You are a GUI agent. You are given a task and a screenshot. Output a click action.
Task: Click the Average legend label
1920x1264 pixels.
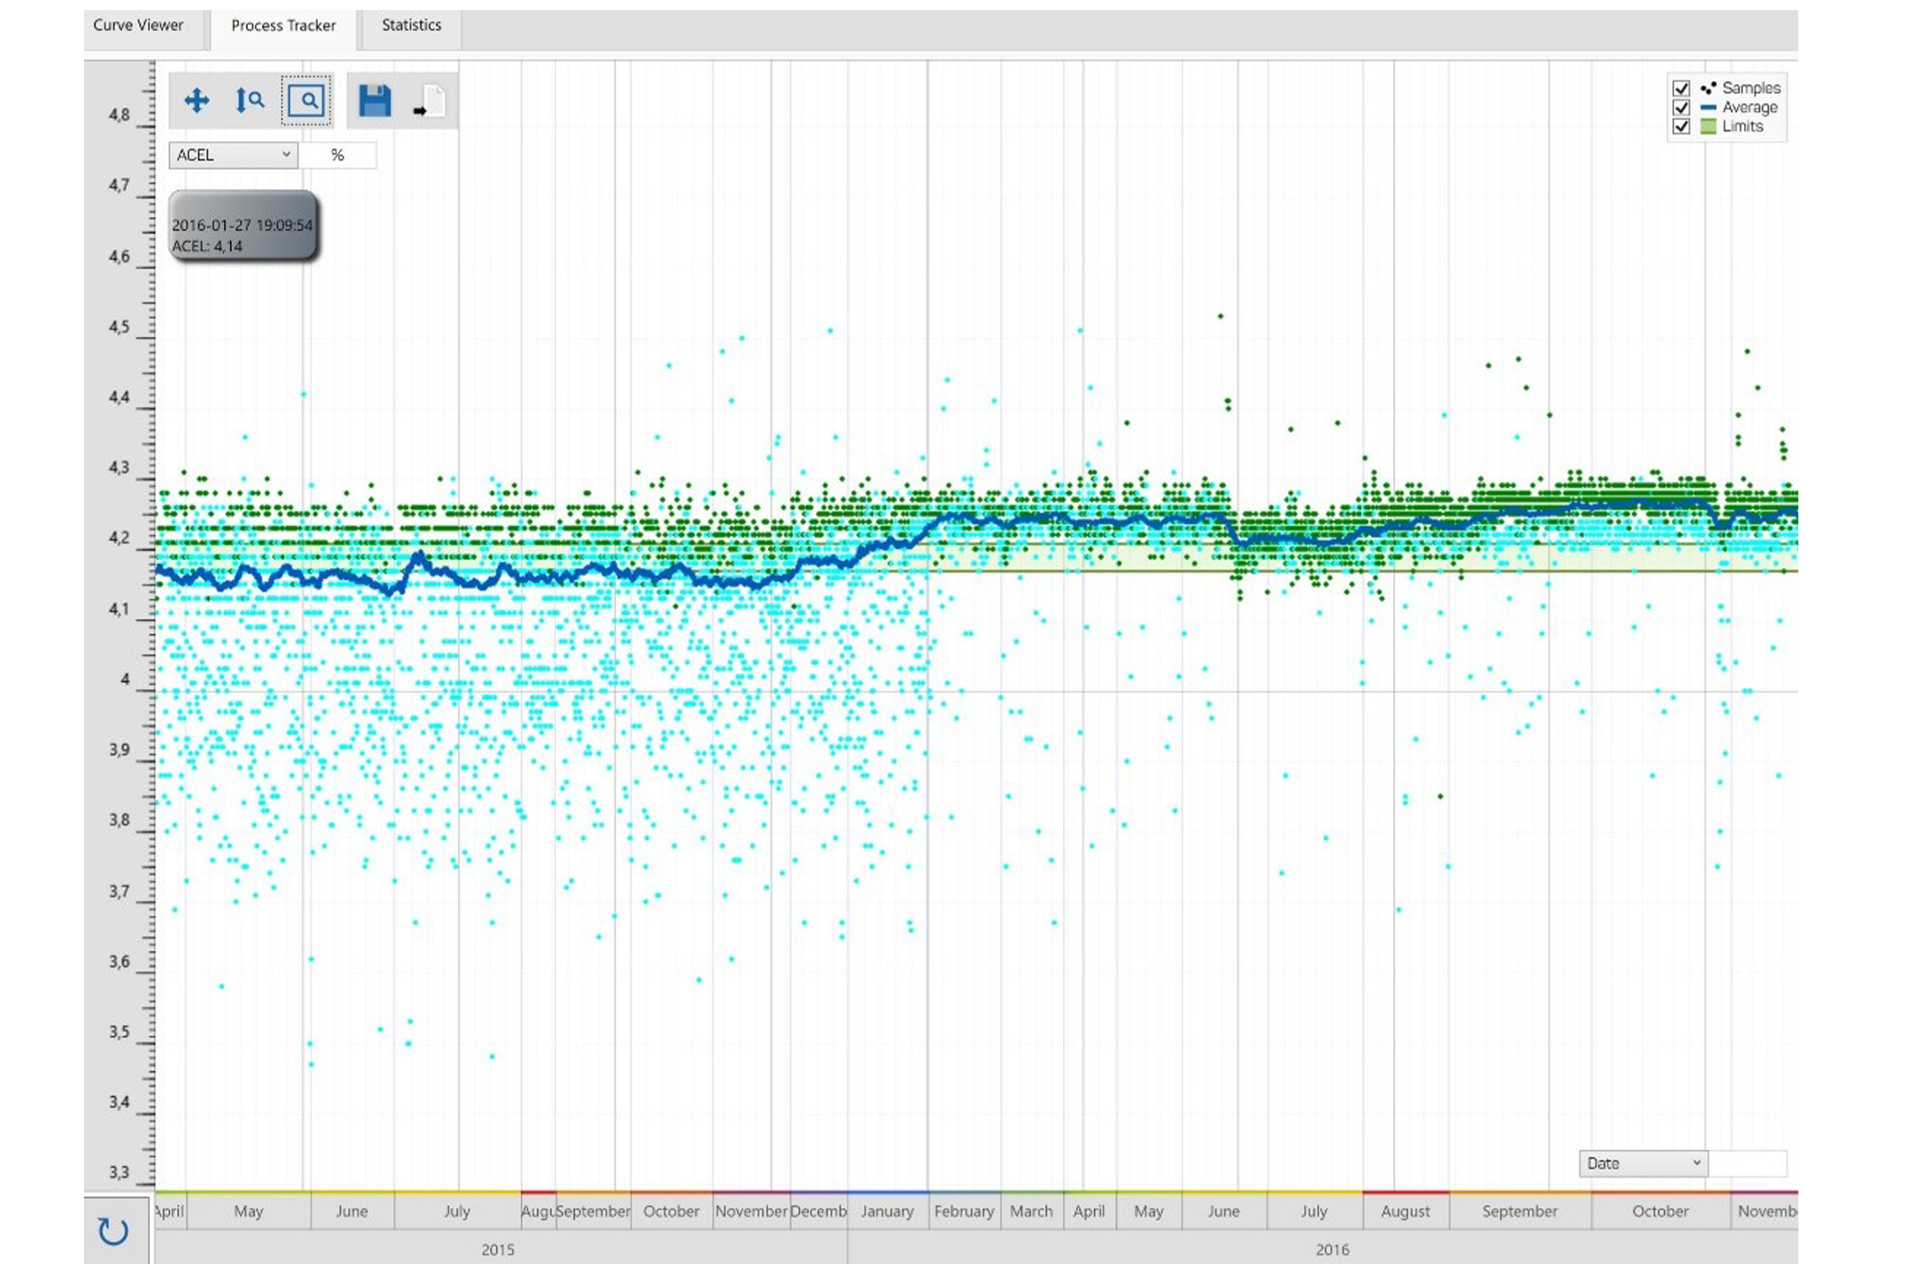(x=1750, y=107)
